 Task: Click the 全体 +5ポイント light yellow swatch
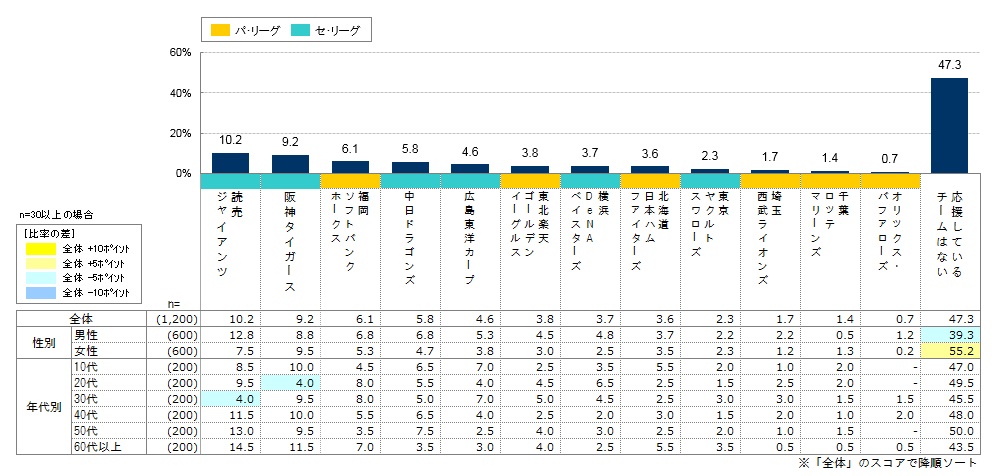coord(43,264)
